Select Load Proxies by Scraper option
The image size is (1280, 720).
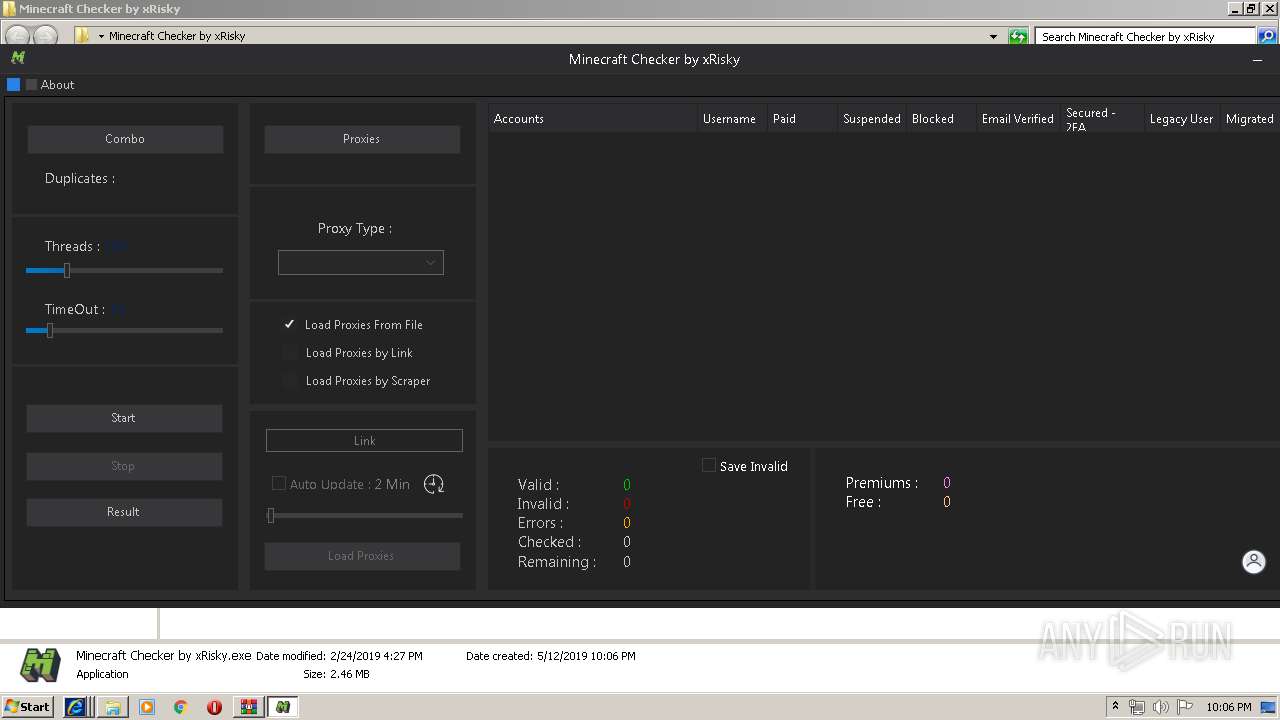coord(357,381)
